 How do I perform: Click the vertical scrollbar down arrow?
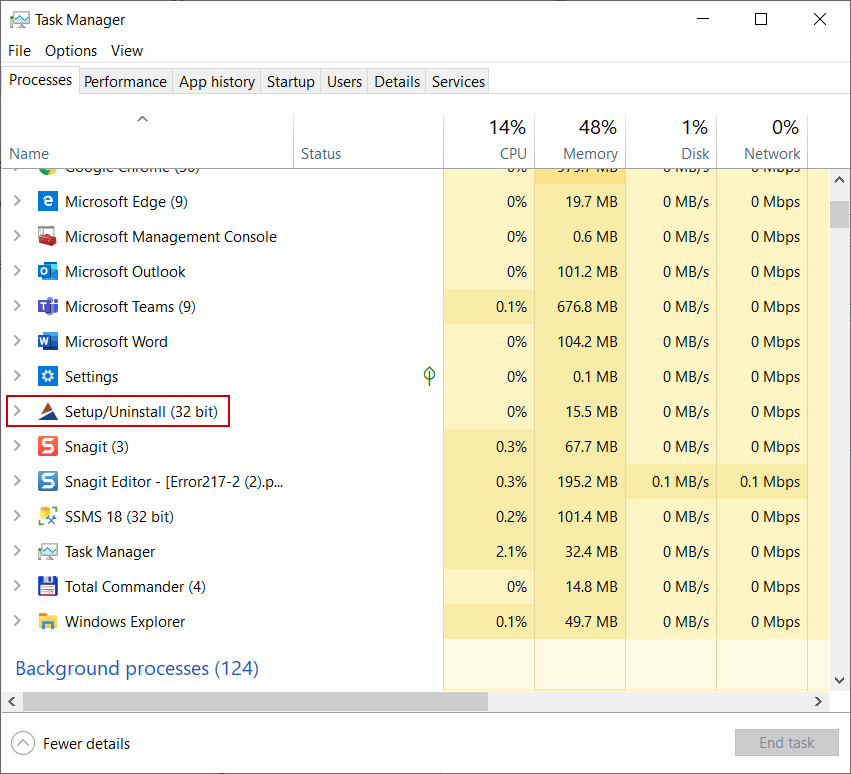coord(839,680)
